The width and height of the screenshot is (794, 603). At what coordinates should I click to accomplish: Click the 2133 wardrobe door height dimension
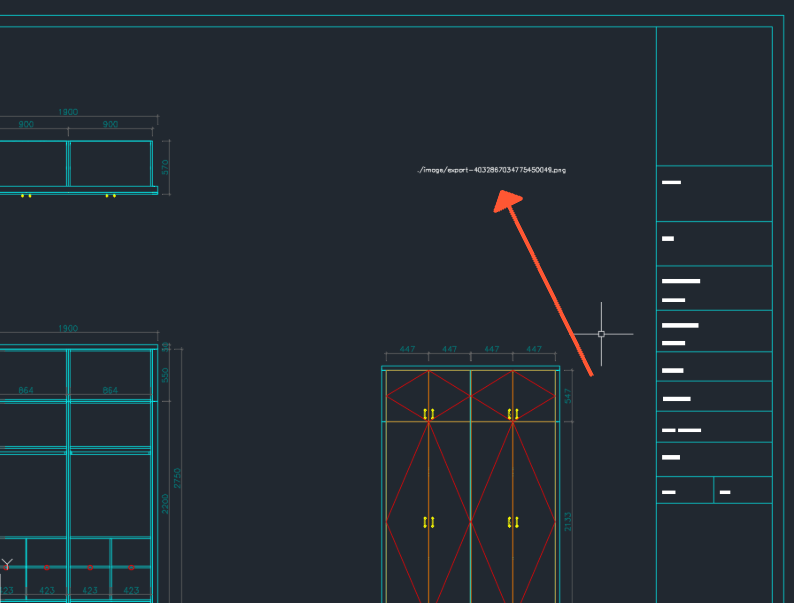pyautogui.click(x=568, y=521)
